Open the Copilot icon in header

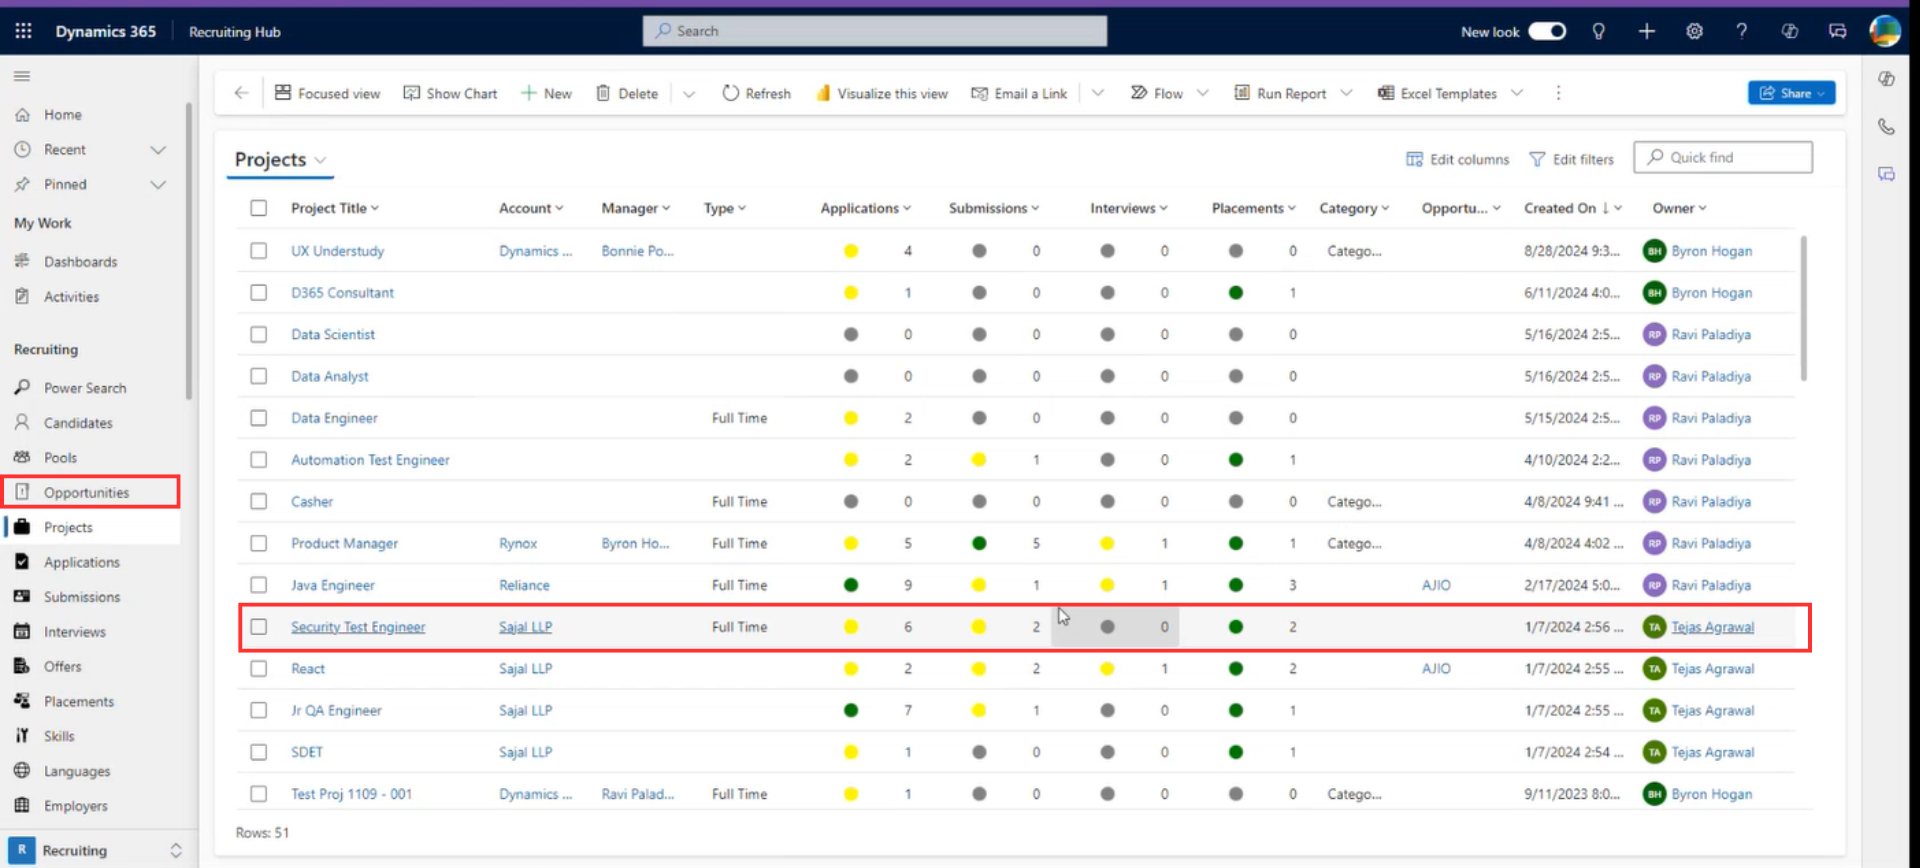pyautogui.click(x=1789, y=31)
